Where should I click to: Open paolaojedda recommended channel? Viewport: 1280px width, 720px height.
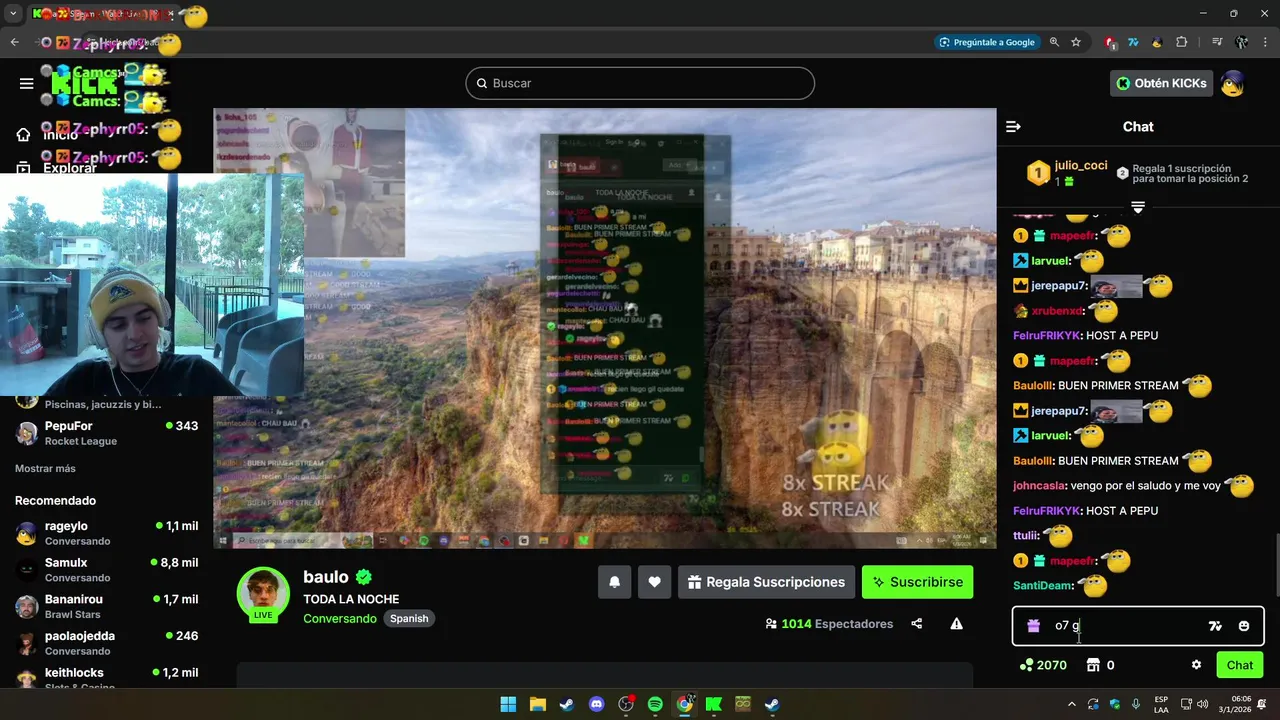pos(106,643)
